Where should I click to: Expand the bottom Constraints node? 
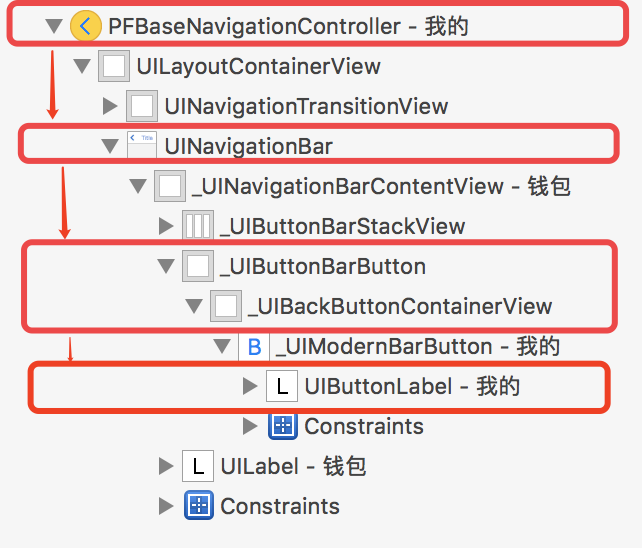coord(166,506)
